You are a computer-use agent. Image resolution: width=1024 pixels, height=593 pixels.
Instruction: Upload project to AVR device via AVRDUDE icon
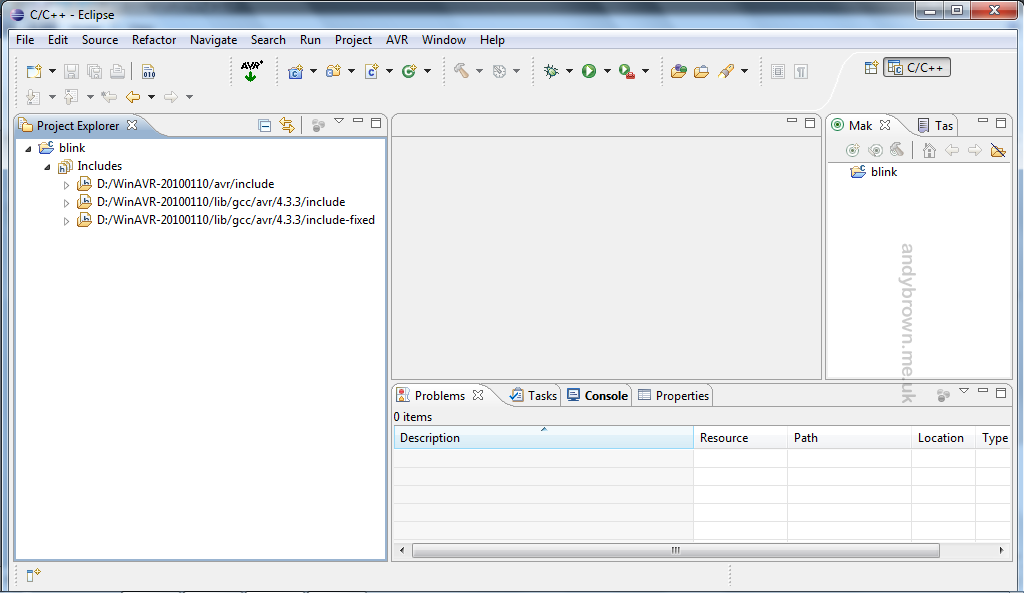(x=248, y=71)
